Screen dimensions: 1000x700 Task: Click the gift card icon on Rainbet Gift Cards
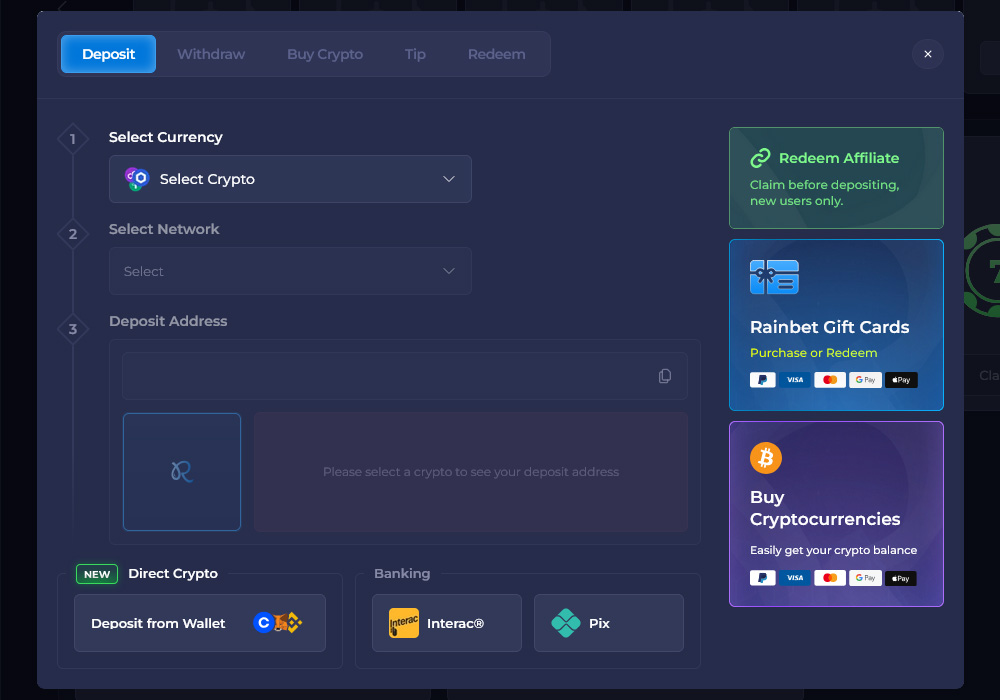(x=773, y=277)
